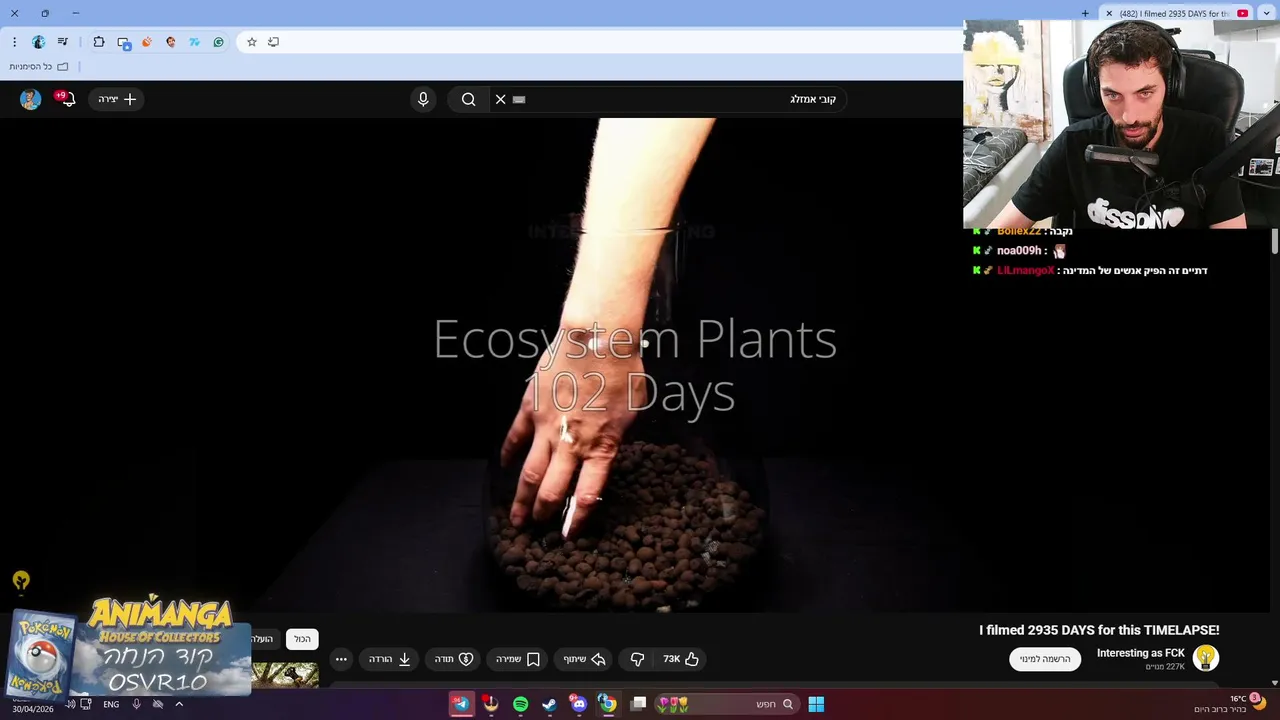Image resolution: width=1280 pixels, height=720 pixels.
Task: Open more actions three-dot menu under video
Action: 341,659
